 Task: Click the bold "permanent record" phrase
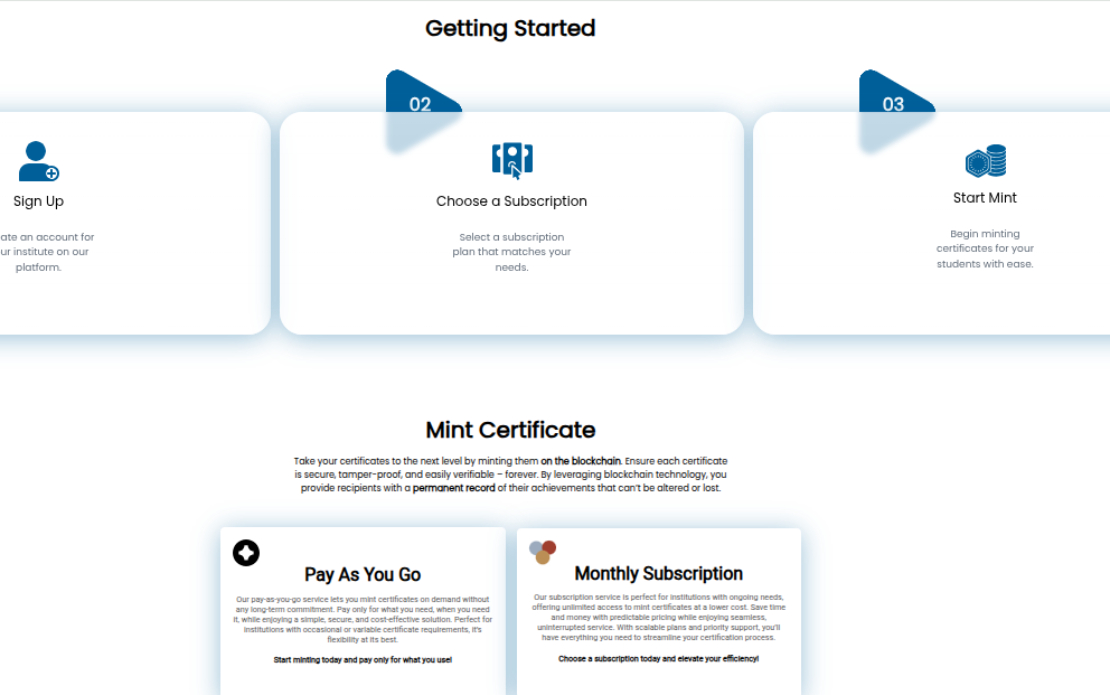454,488
